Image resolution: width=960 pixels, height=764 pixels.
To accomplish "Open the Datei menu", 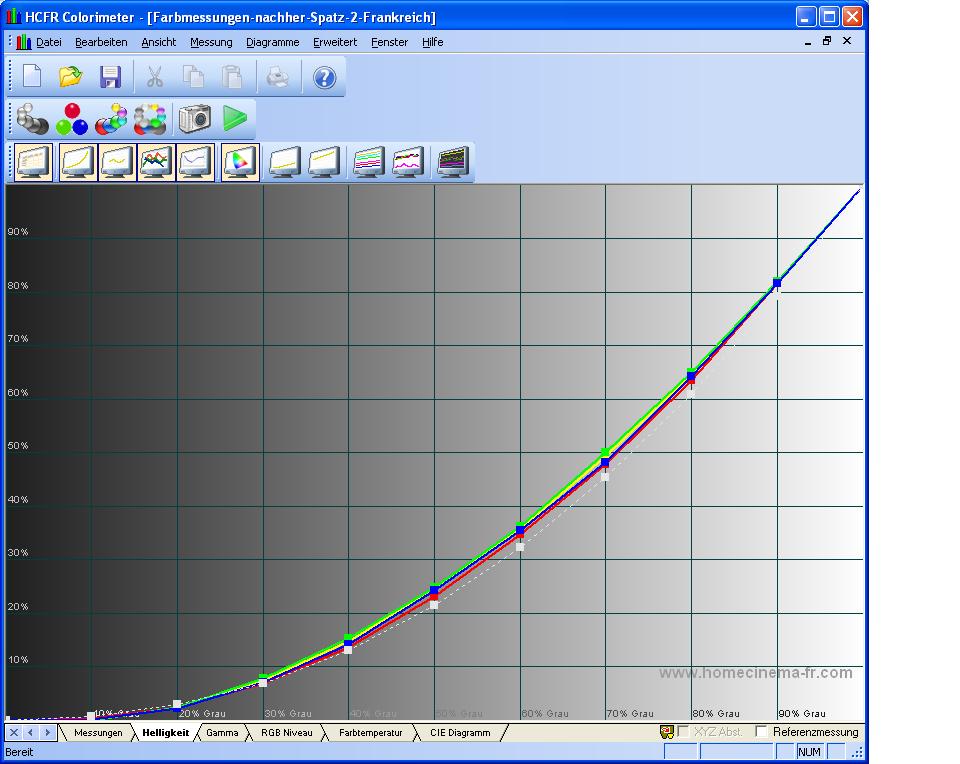I will (x=49, y=42).
